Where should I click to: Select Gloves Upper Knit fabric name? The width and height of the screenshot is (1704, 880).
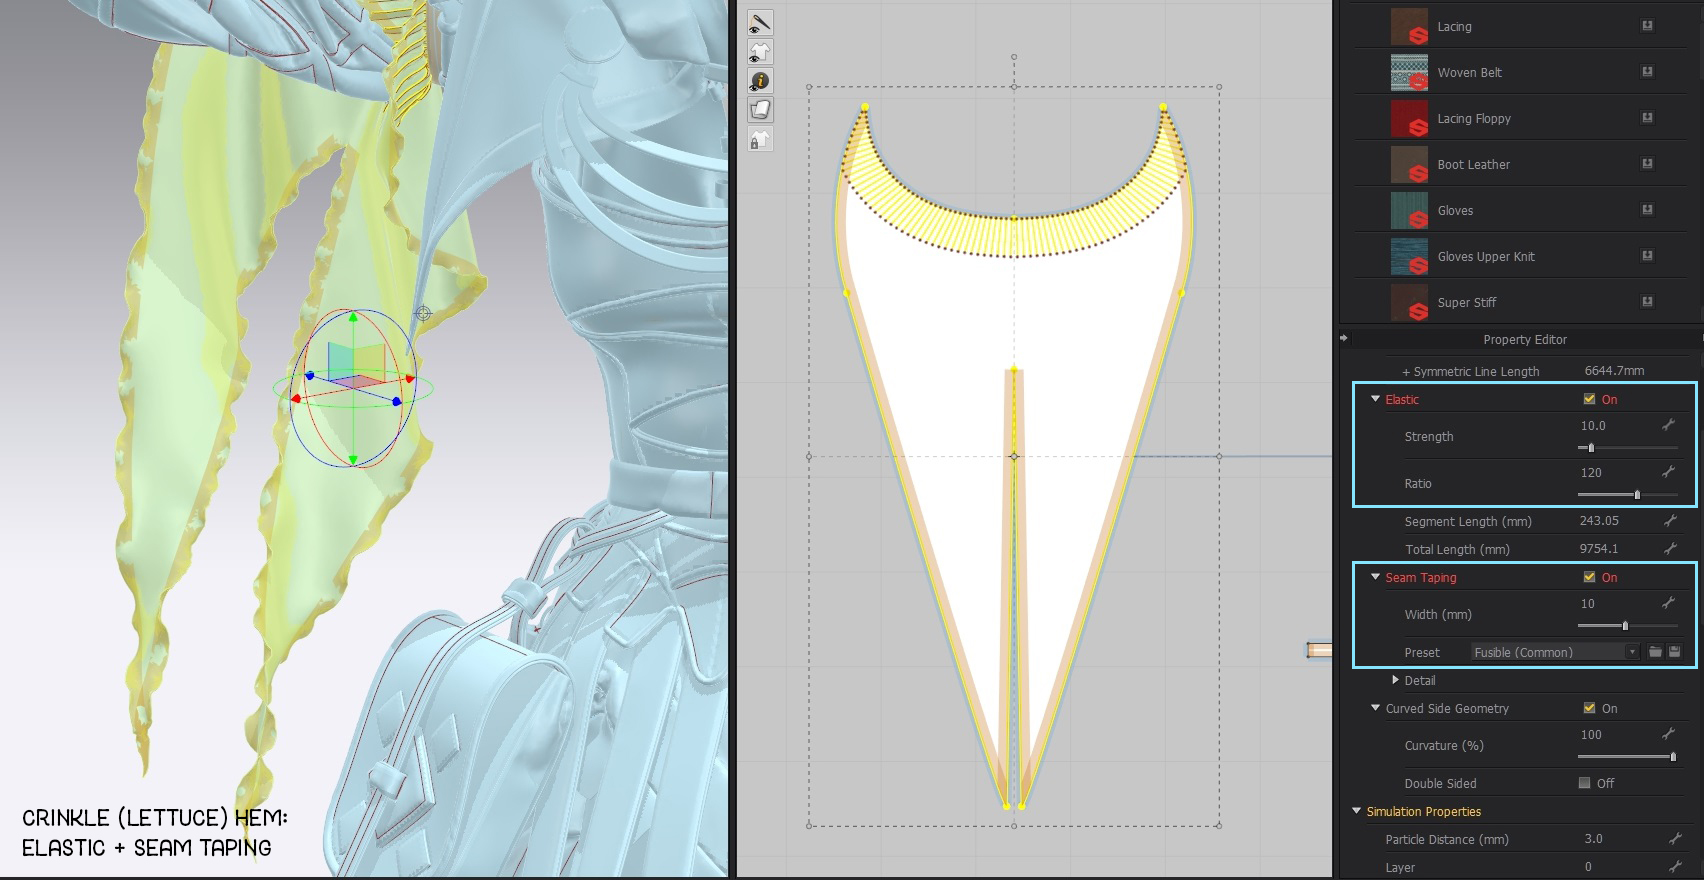[1486, 257]
